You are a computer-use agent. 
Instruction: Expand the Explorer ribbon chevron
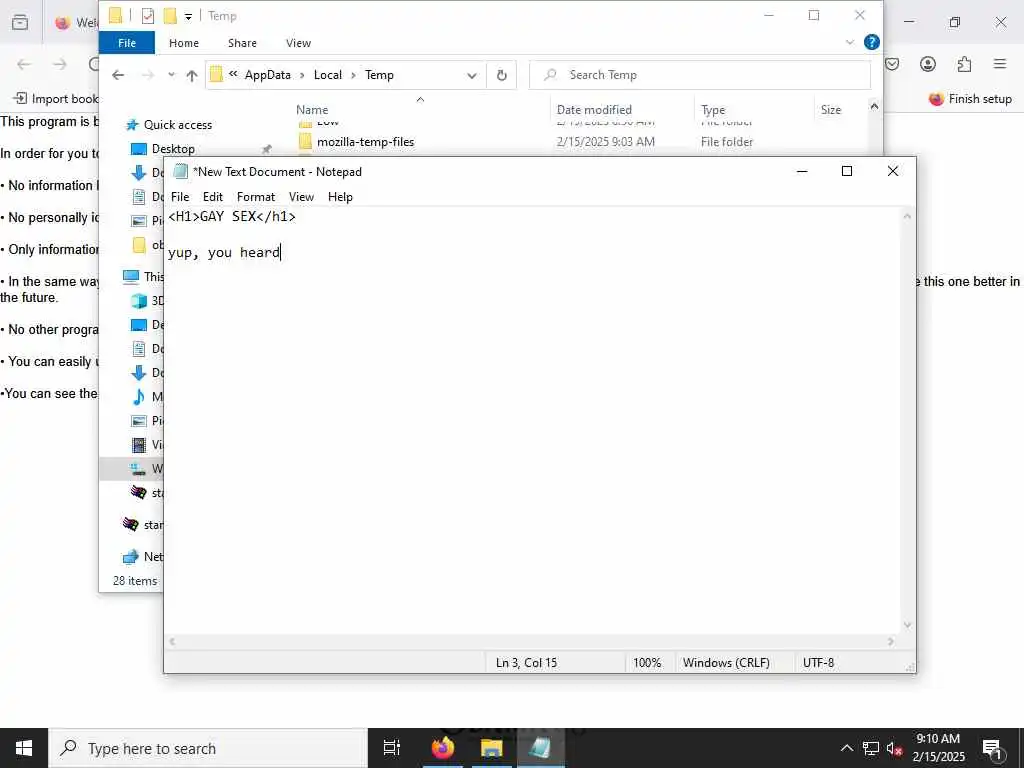pos(850,42)
